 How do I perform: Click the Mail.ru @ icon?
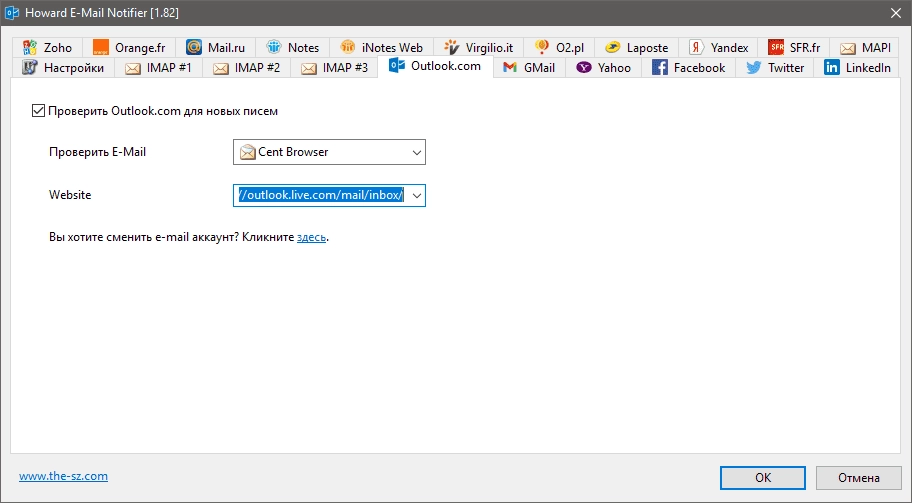tap(194, 47)
